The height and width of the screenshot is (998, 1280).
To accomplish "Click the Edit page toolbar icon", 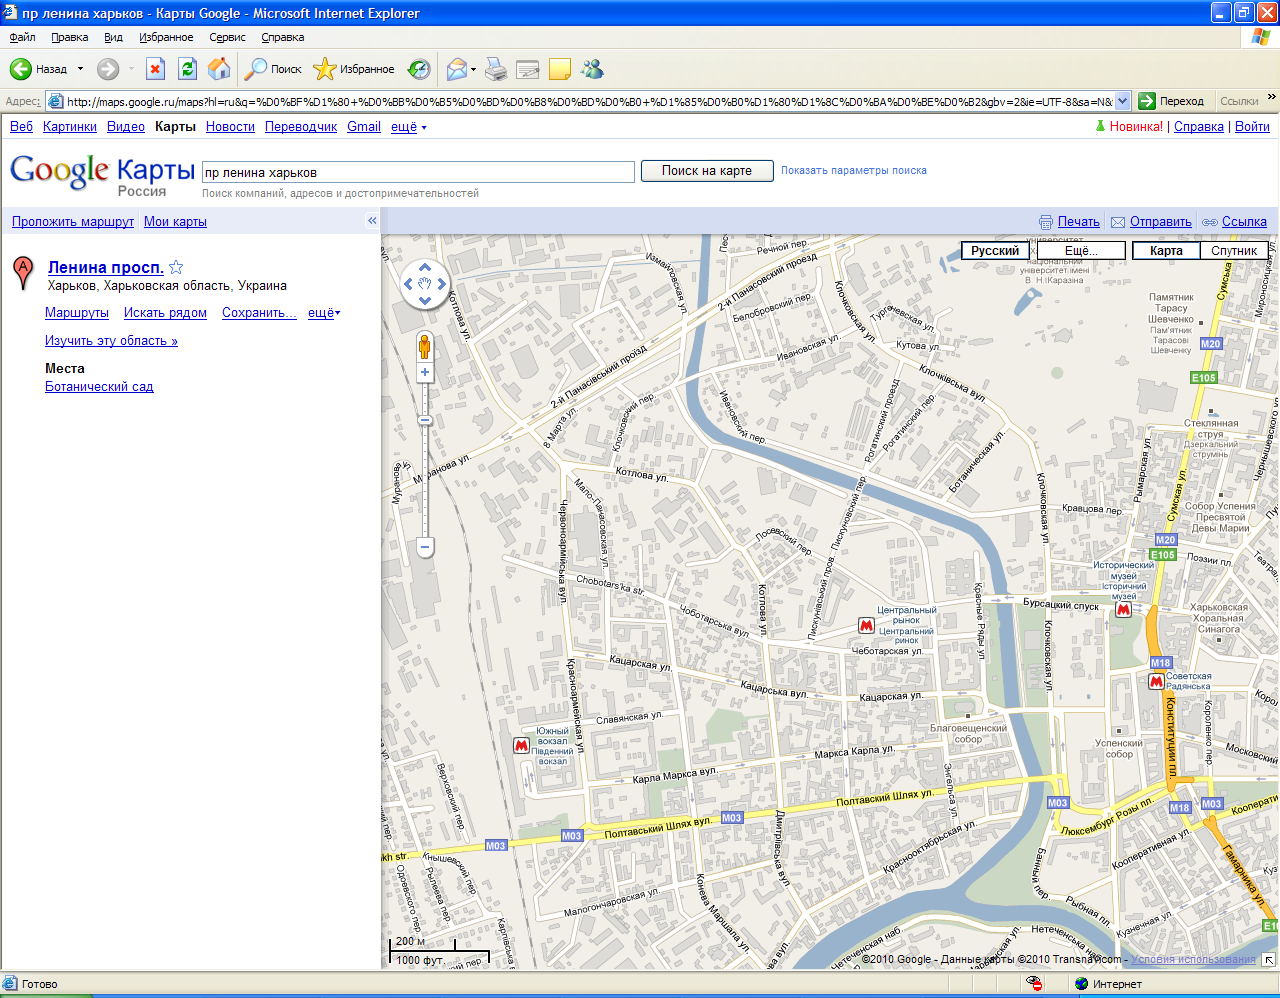I will [528, 69].
